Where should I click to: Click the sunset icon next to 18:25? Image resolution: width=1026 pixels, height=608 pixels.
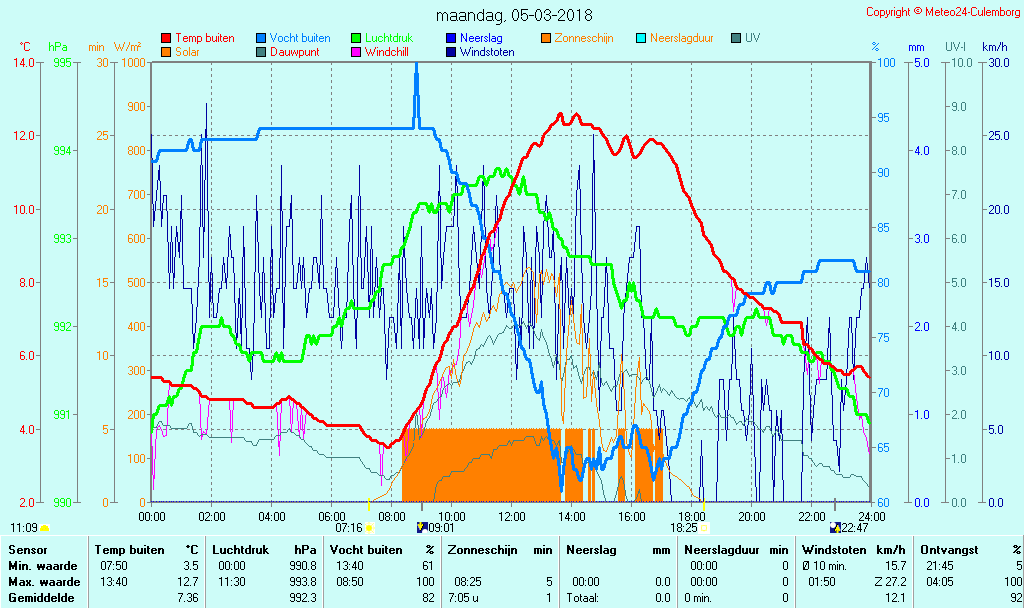click(x=704, y=527)
